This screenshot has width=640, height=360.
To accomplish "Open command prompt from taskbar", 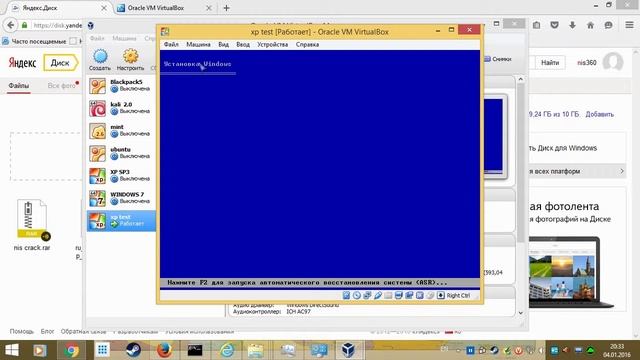I will tap(195, 350).
